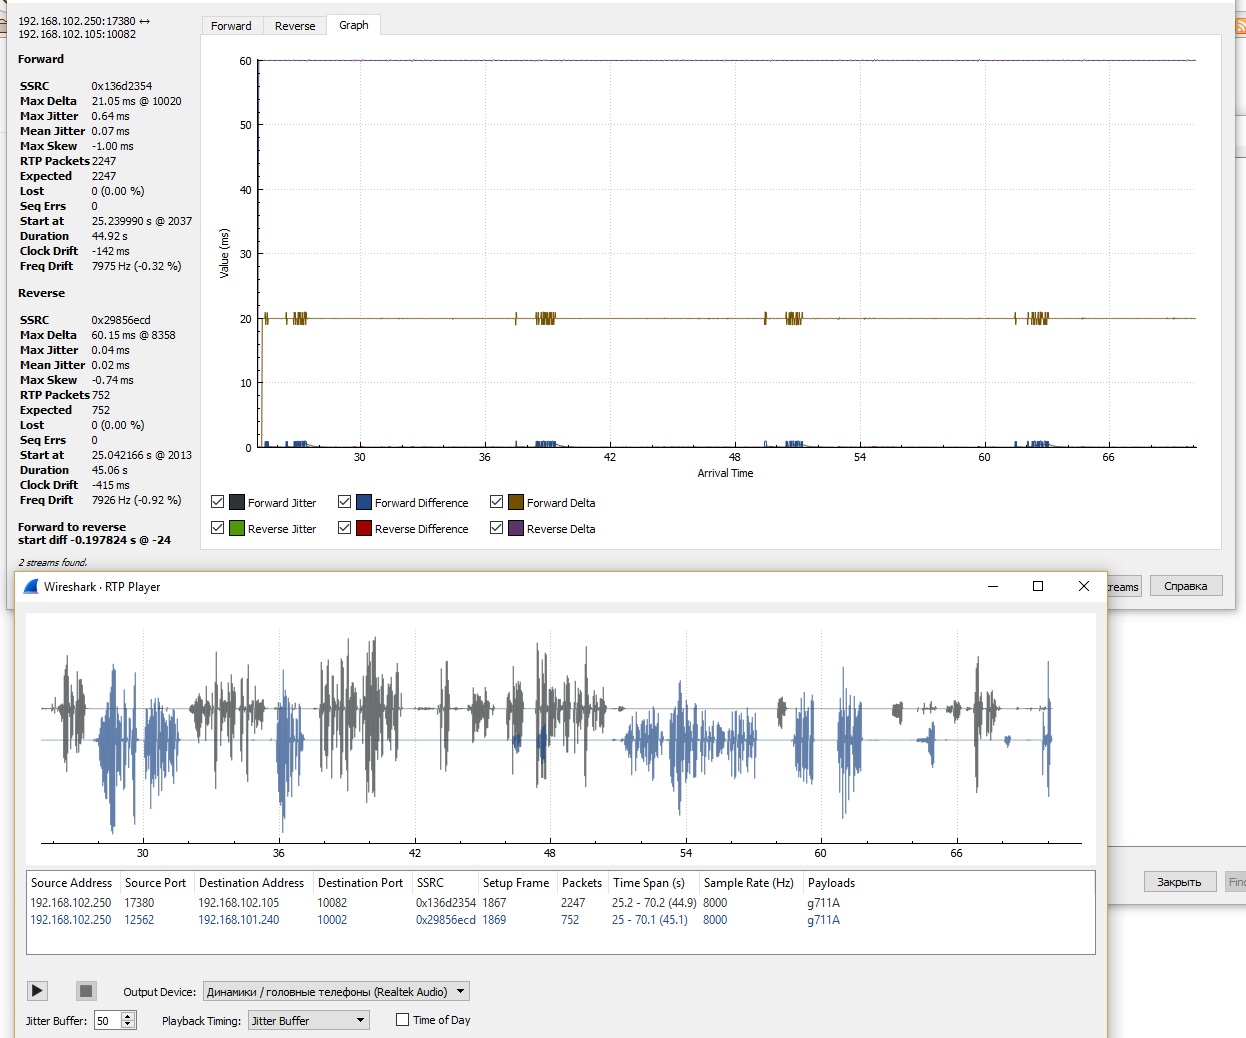
Task: Click the green Reverse Jitter color box
Action: [x=237, y=528]
